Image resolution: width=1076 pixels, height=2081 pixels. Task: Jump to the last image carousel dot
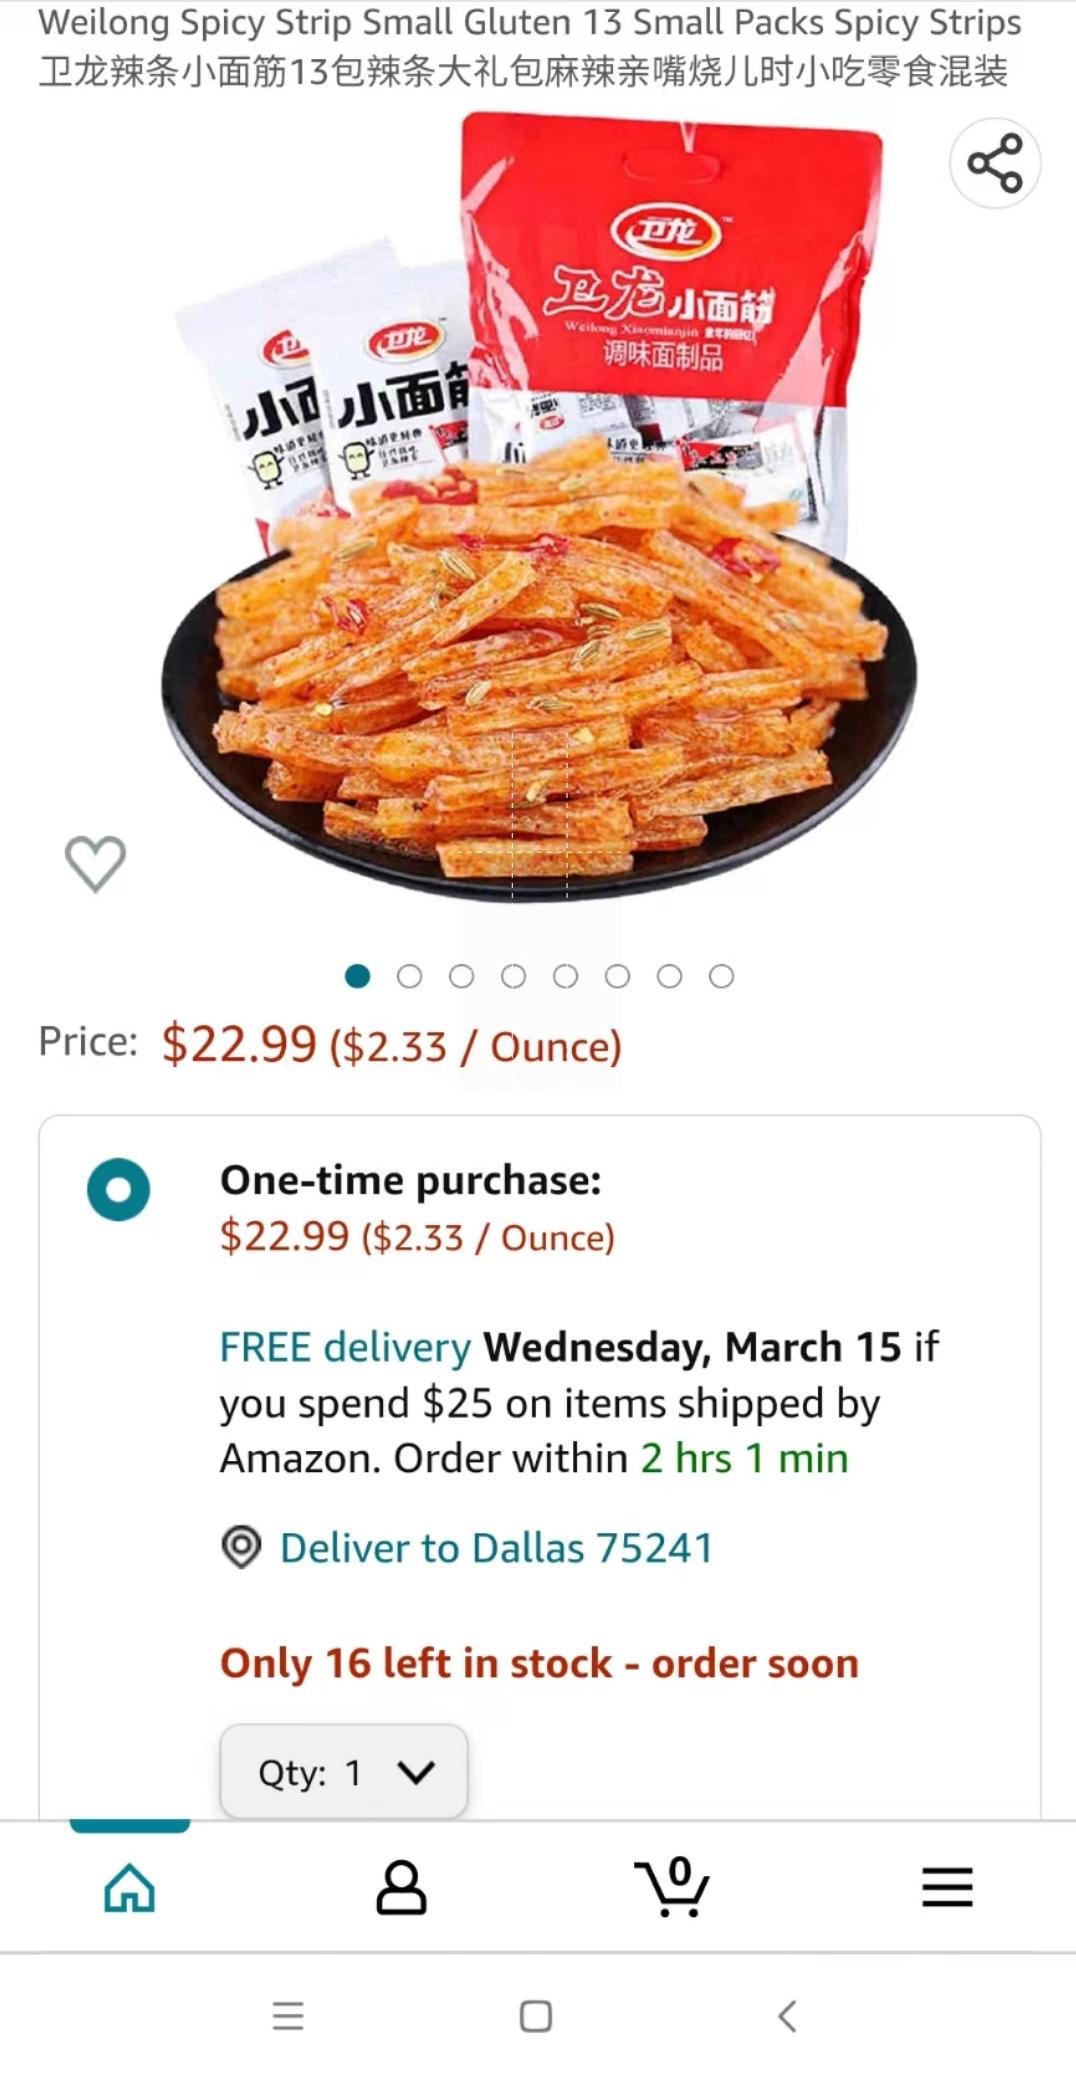(x=721, y=976)
